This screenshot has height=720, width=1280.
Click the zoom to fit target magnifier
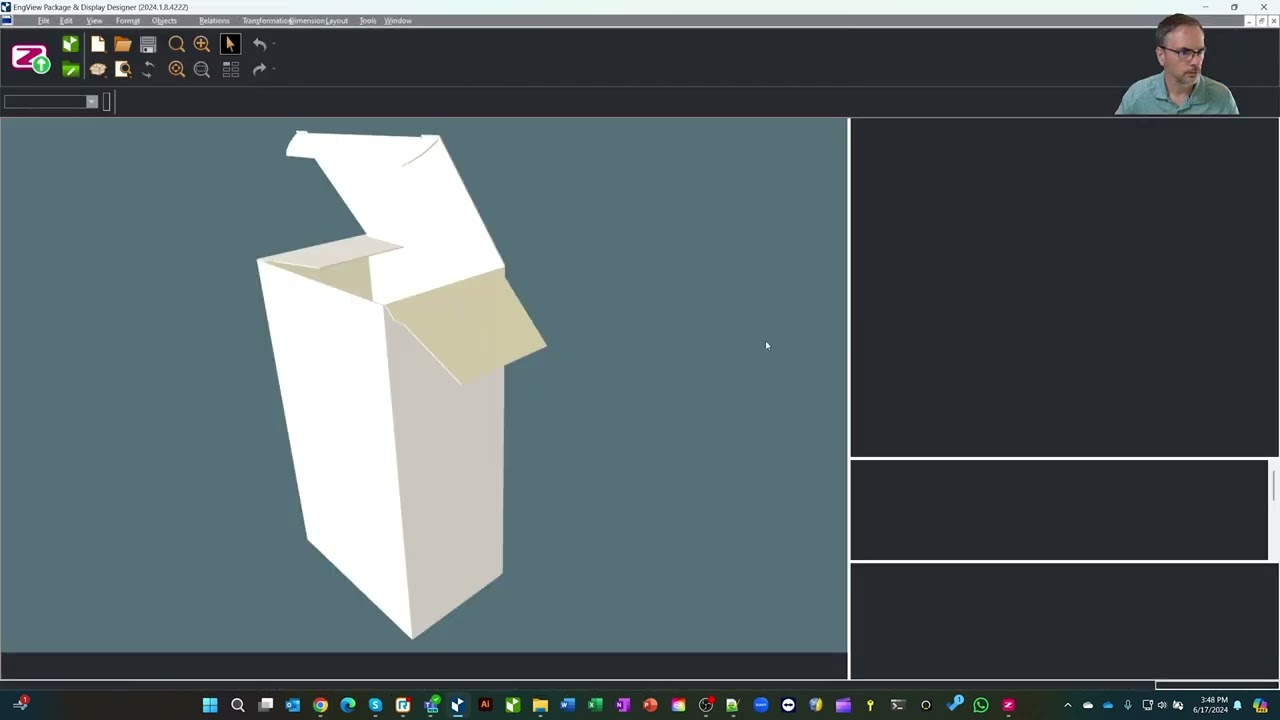click(x=176, y=69)
